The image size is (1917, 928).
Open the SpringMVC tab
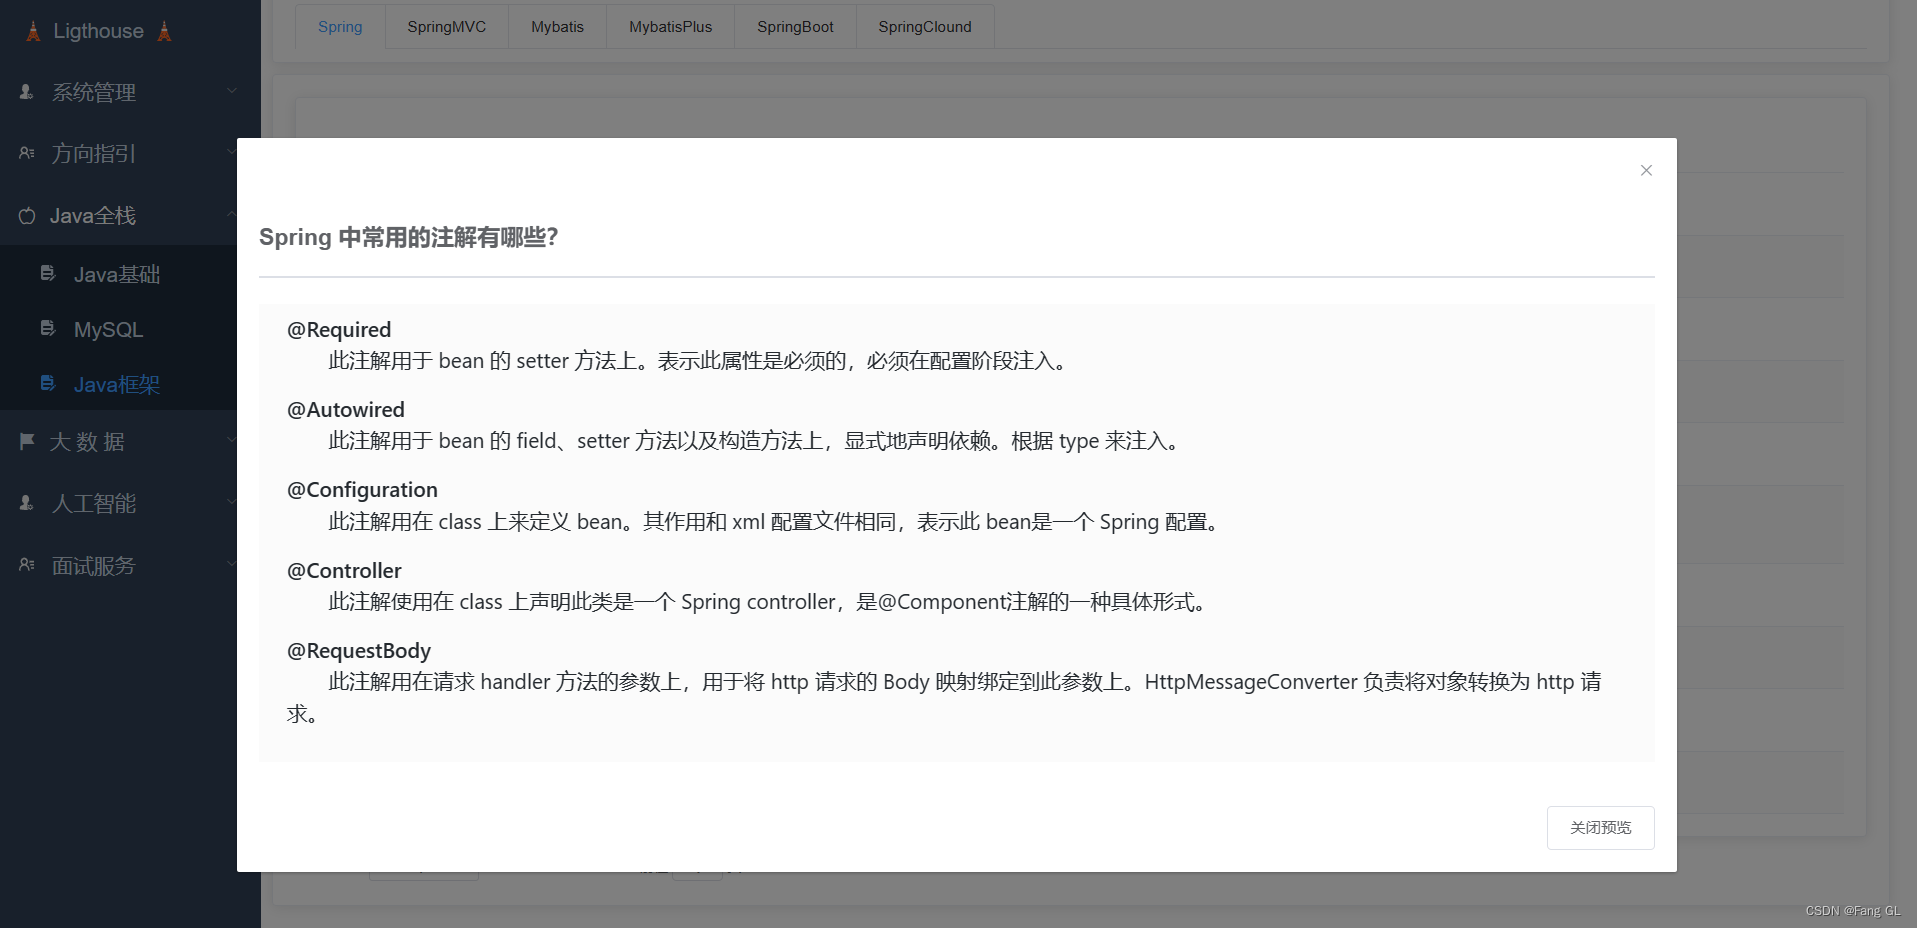447,27
